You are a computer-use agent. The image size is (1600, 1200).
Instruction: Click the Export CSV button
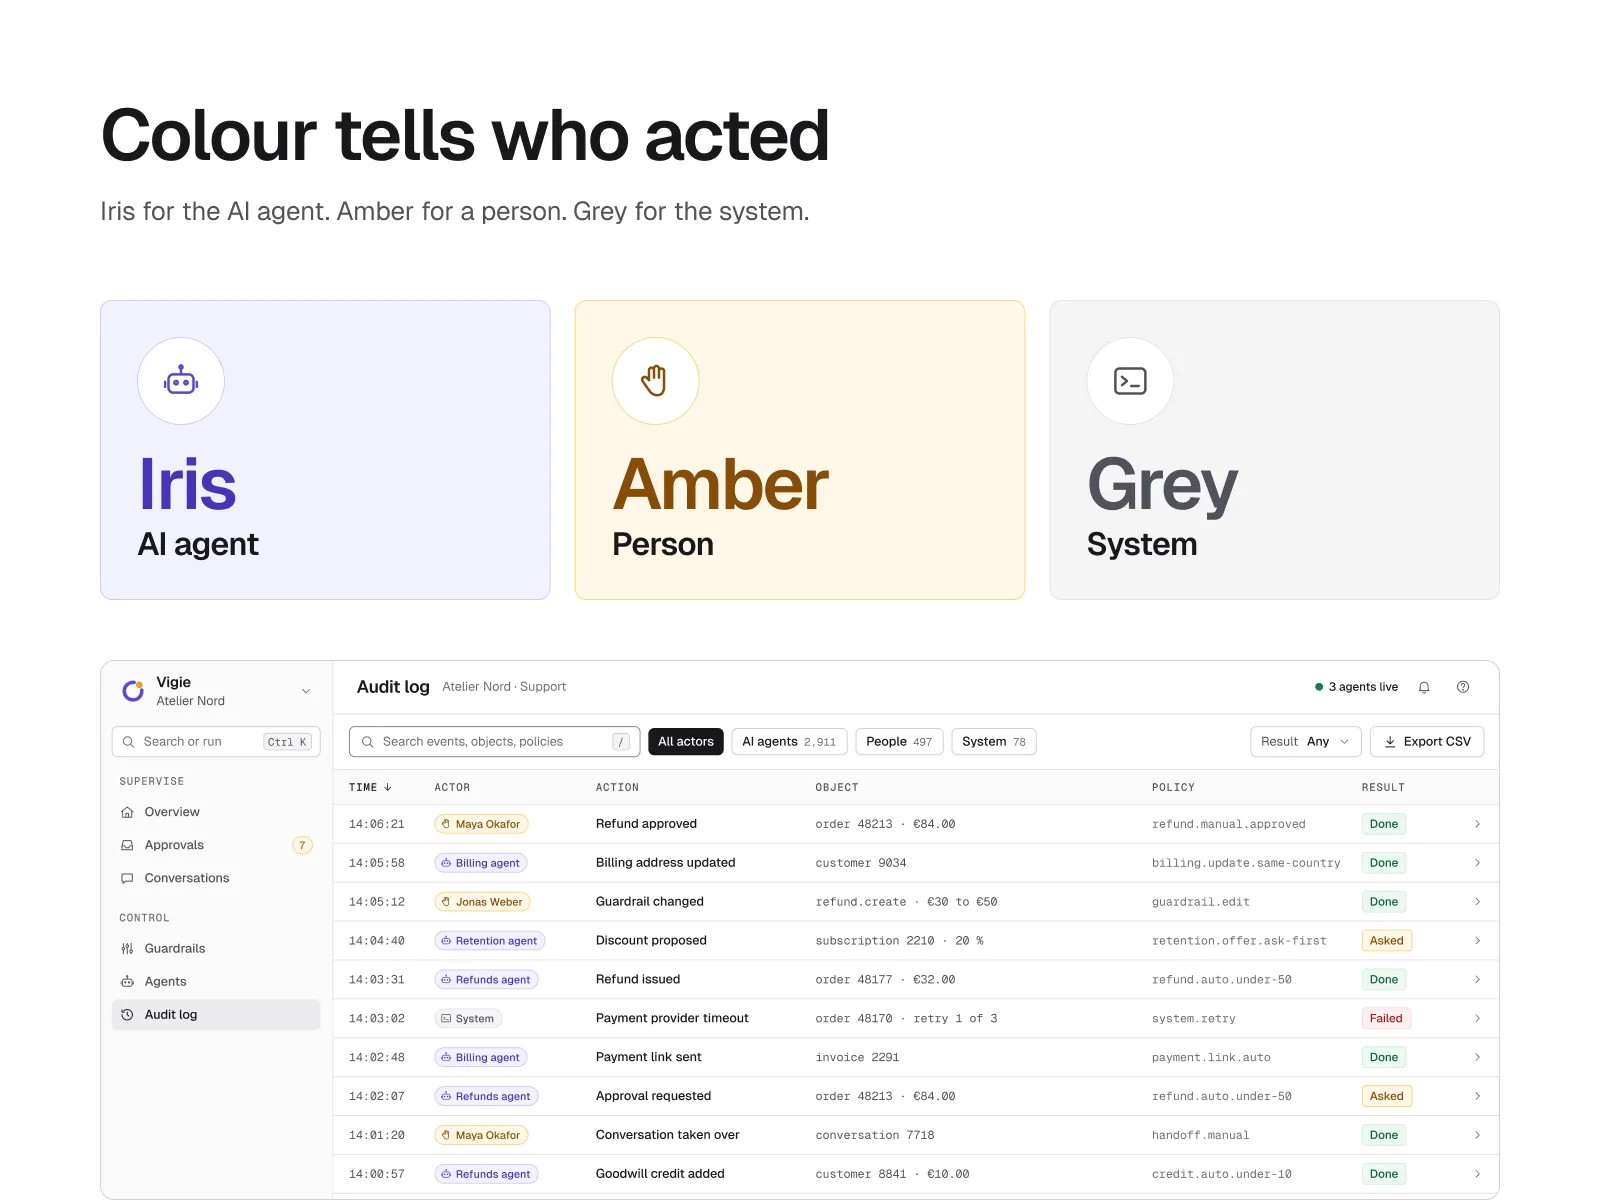[x=1427, y=741]
